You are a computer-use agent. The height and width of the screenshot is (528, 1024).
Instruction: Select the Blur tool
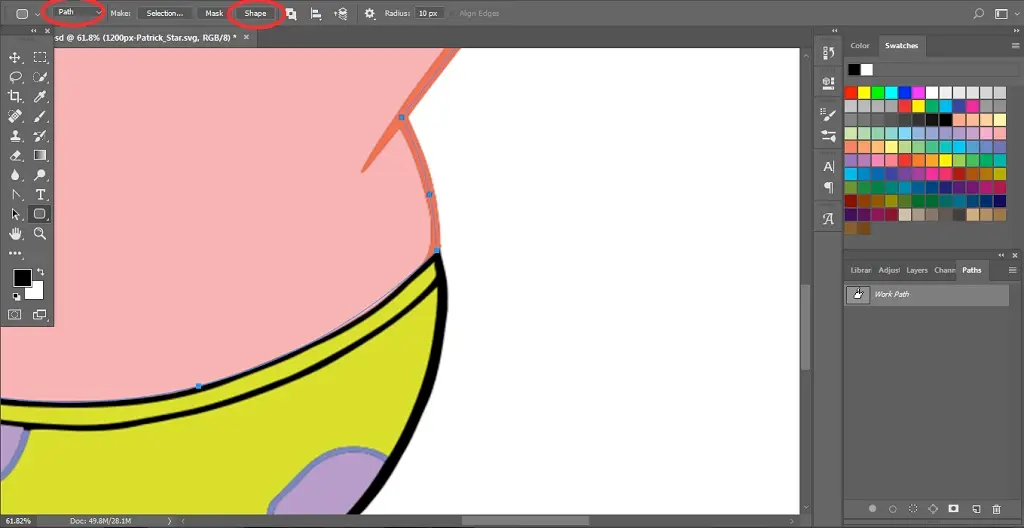click(x=16, y=175)
